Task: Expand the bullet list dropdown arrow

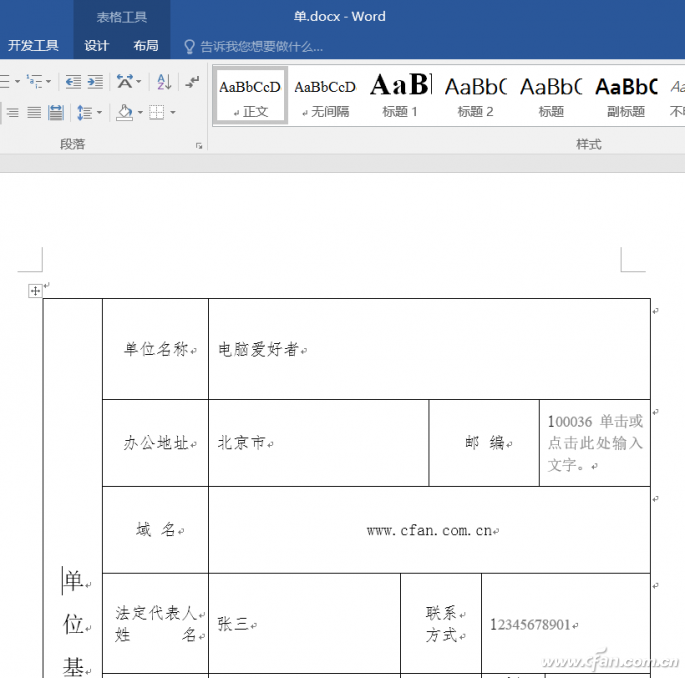Action: point(17,82)
